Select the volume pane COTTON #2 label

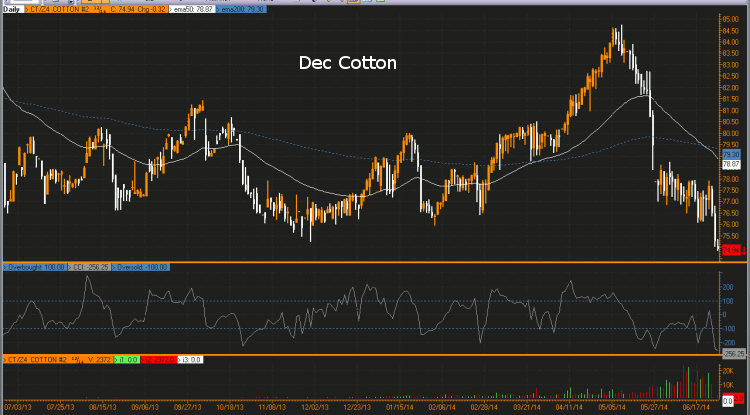pos(40,358)
